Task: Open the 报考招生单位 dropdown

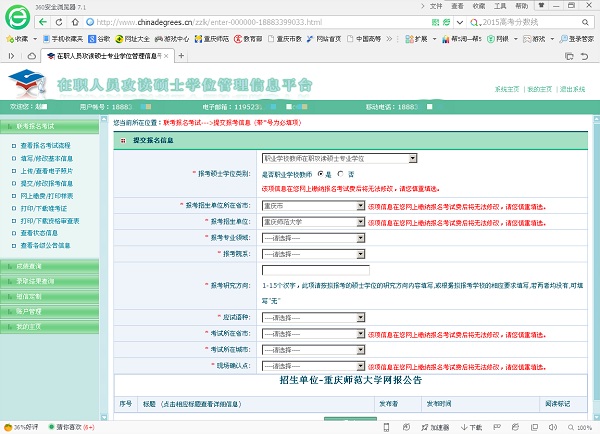Action: point(313,222)
